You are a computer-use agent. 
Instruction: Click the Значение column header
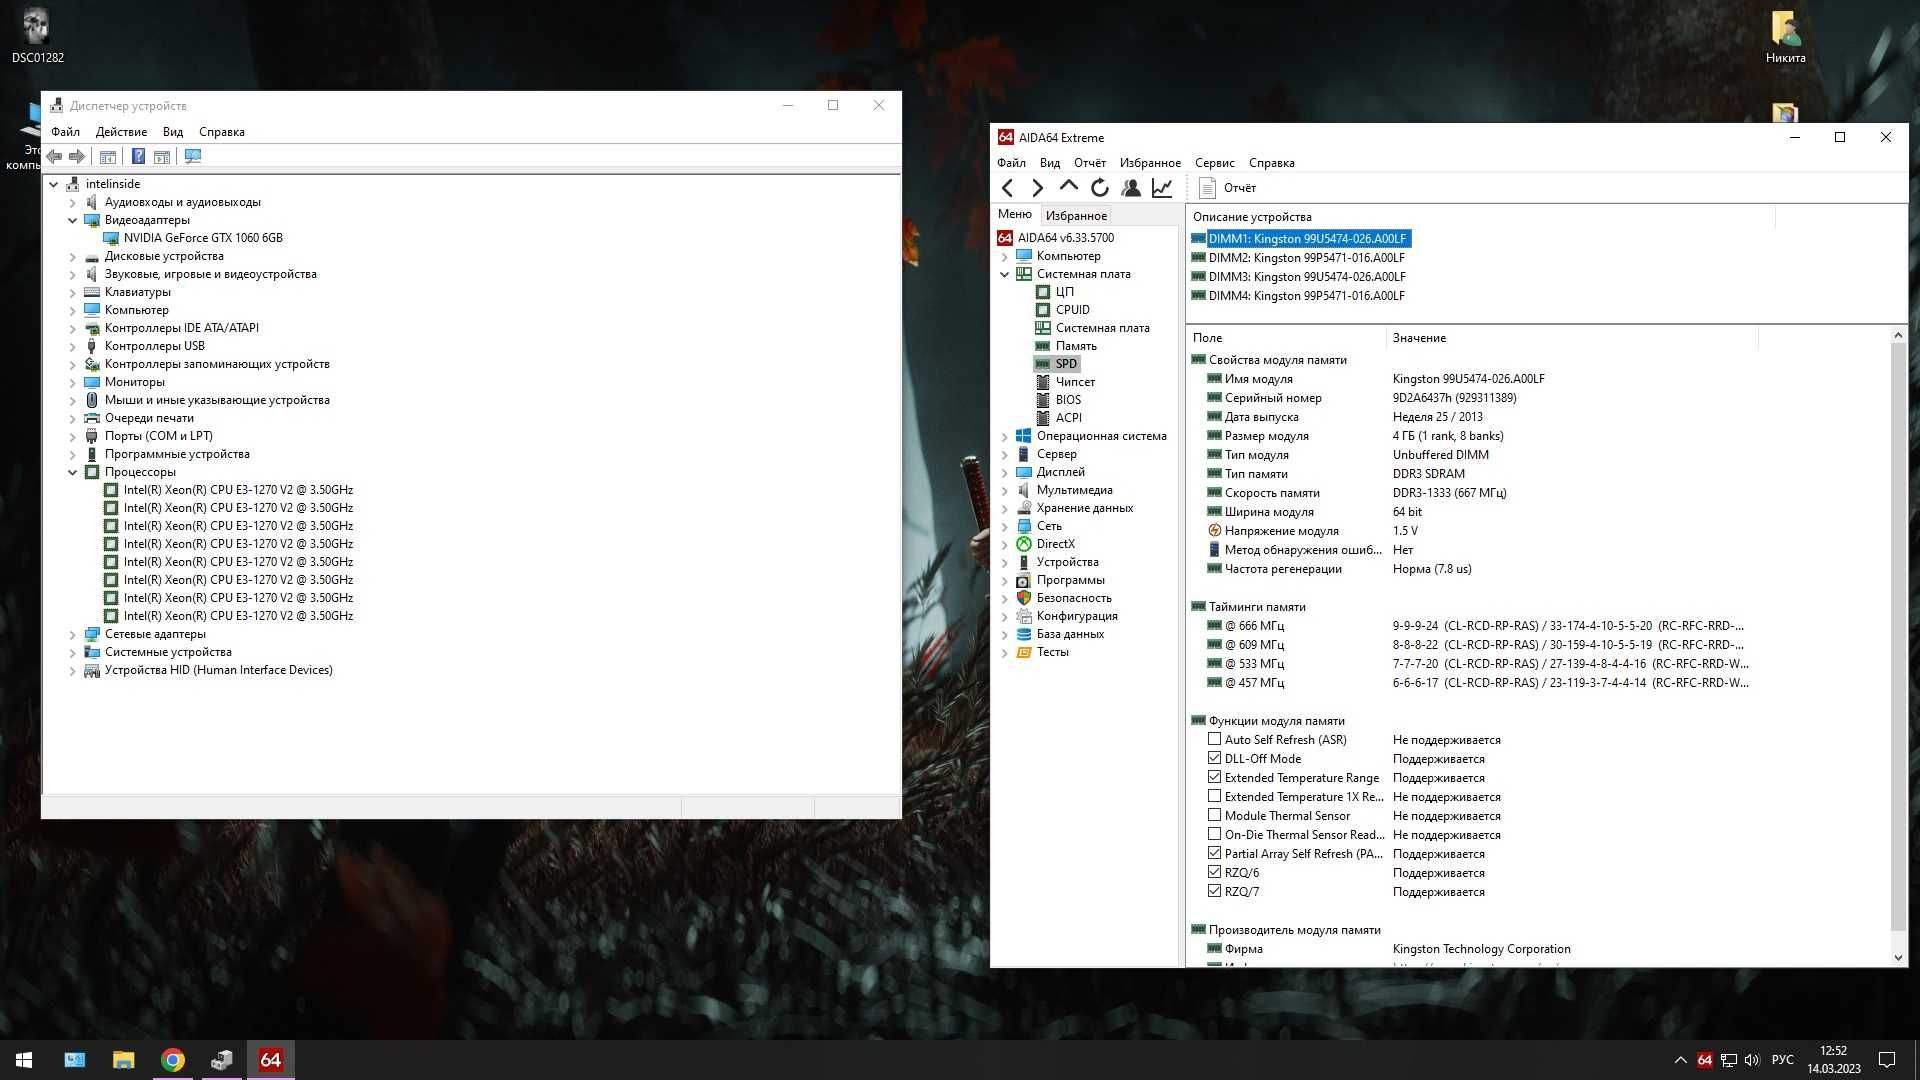tap(1571, 338)
